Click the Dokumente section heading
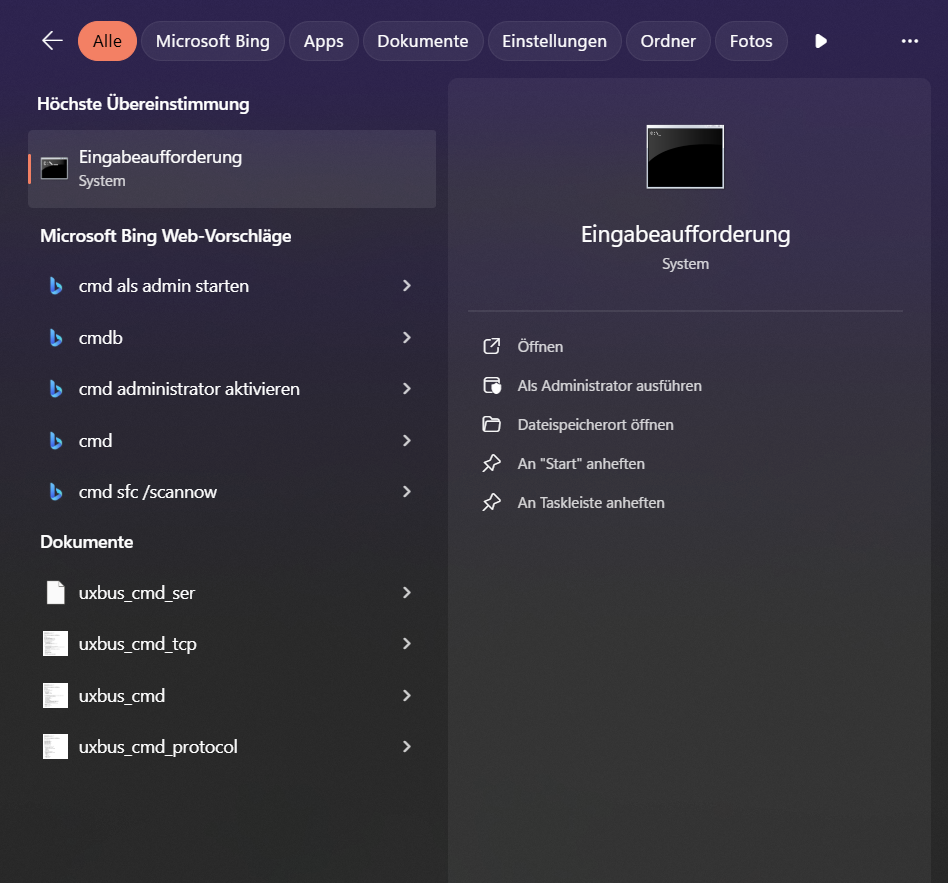This screenshot has height=883, width=948. [86, 542]
